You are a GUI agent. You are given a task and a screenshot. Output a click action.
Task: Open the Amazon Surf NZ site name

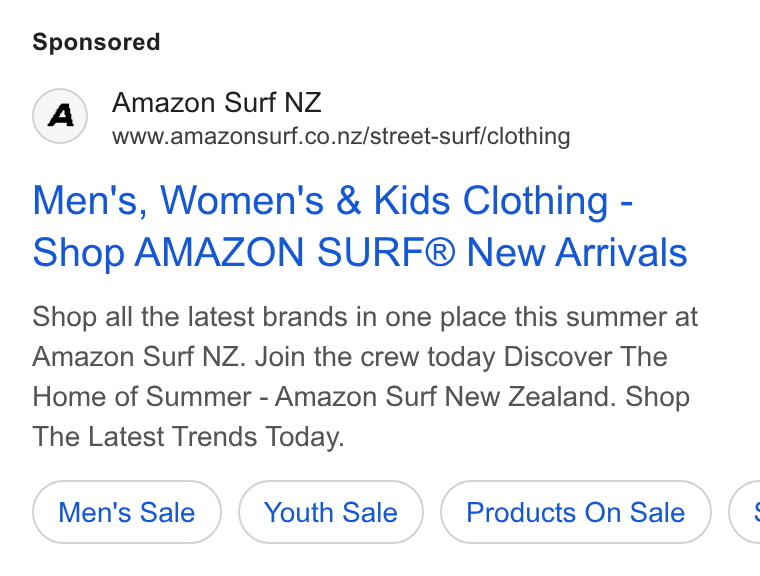pyautogui.click(x=217, y=102)
